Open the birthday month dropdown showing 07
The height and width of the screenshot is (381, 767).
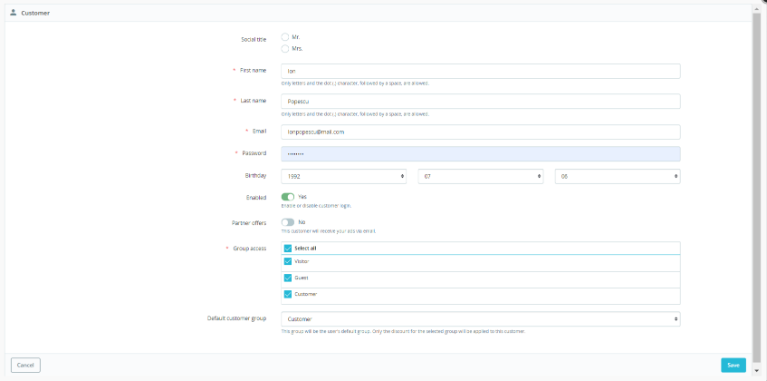(x=480, y=176)
